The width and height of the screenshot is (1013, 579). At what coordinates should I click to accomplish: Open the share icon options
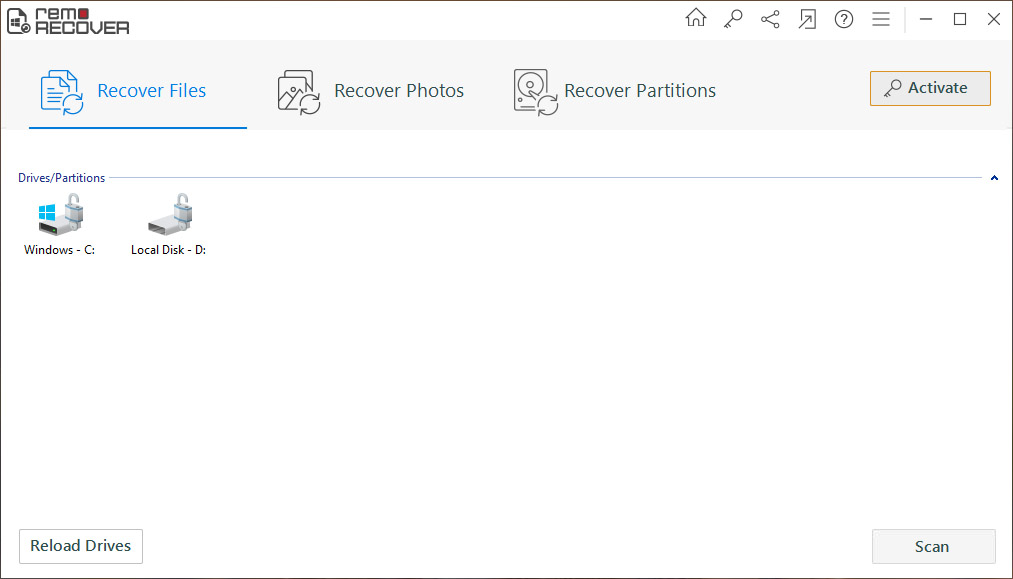[x=770, y=19]
